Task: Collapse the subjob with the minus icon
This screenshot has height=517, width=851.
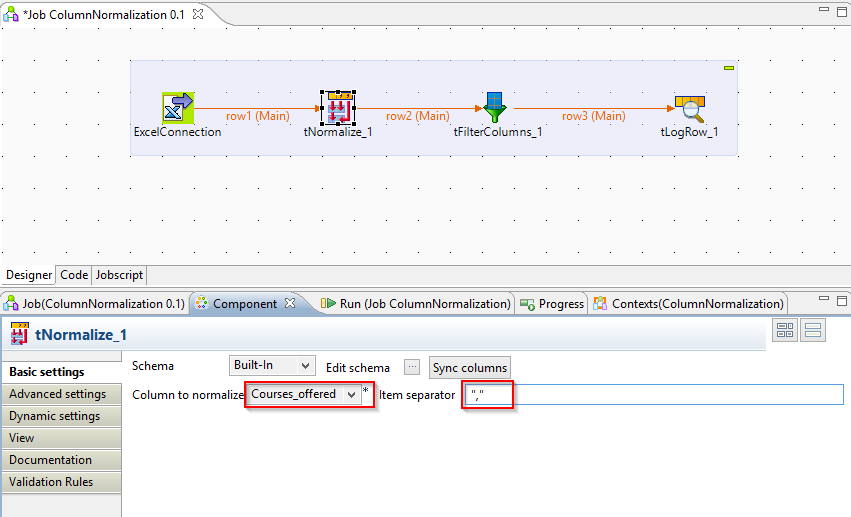Action: pos(729,68)
